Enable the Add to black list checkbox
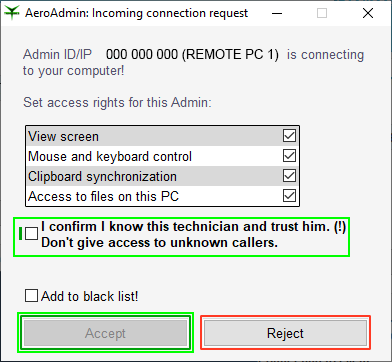Viewport: 392px width, 362px height. [x=31, y=296]
